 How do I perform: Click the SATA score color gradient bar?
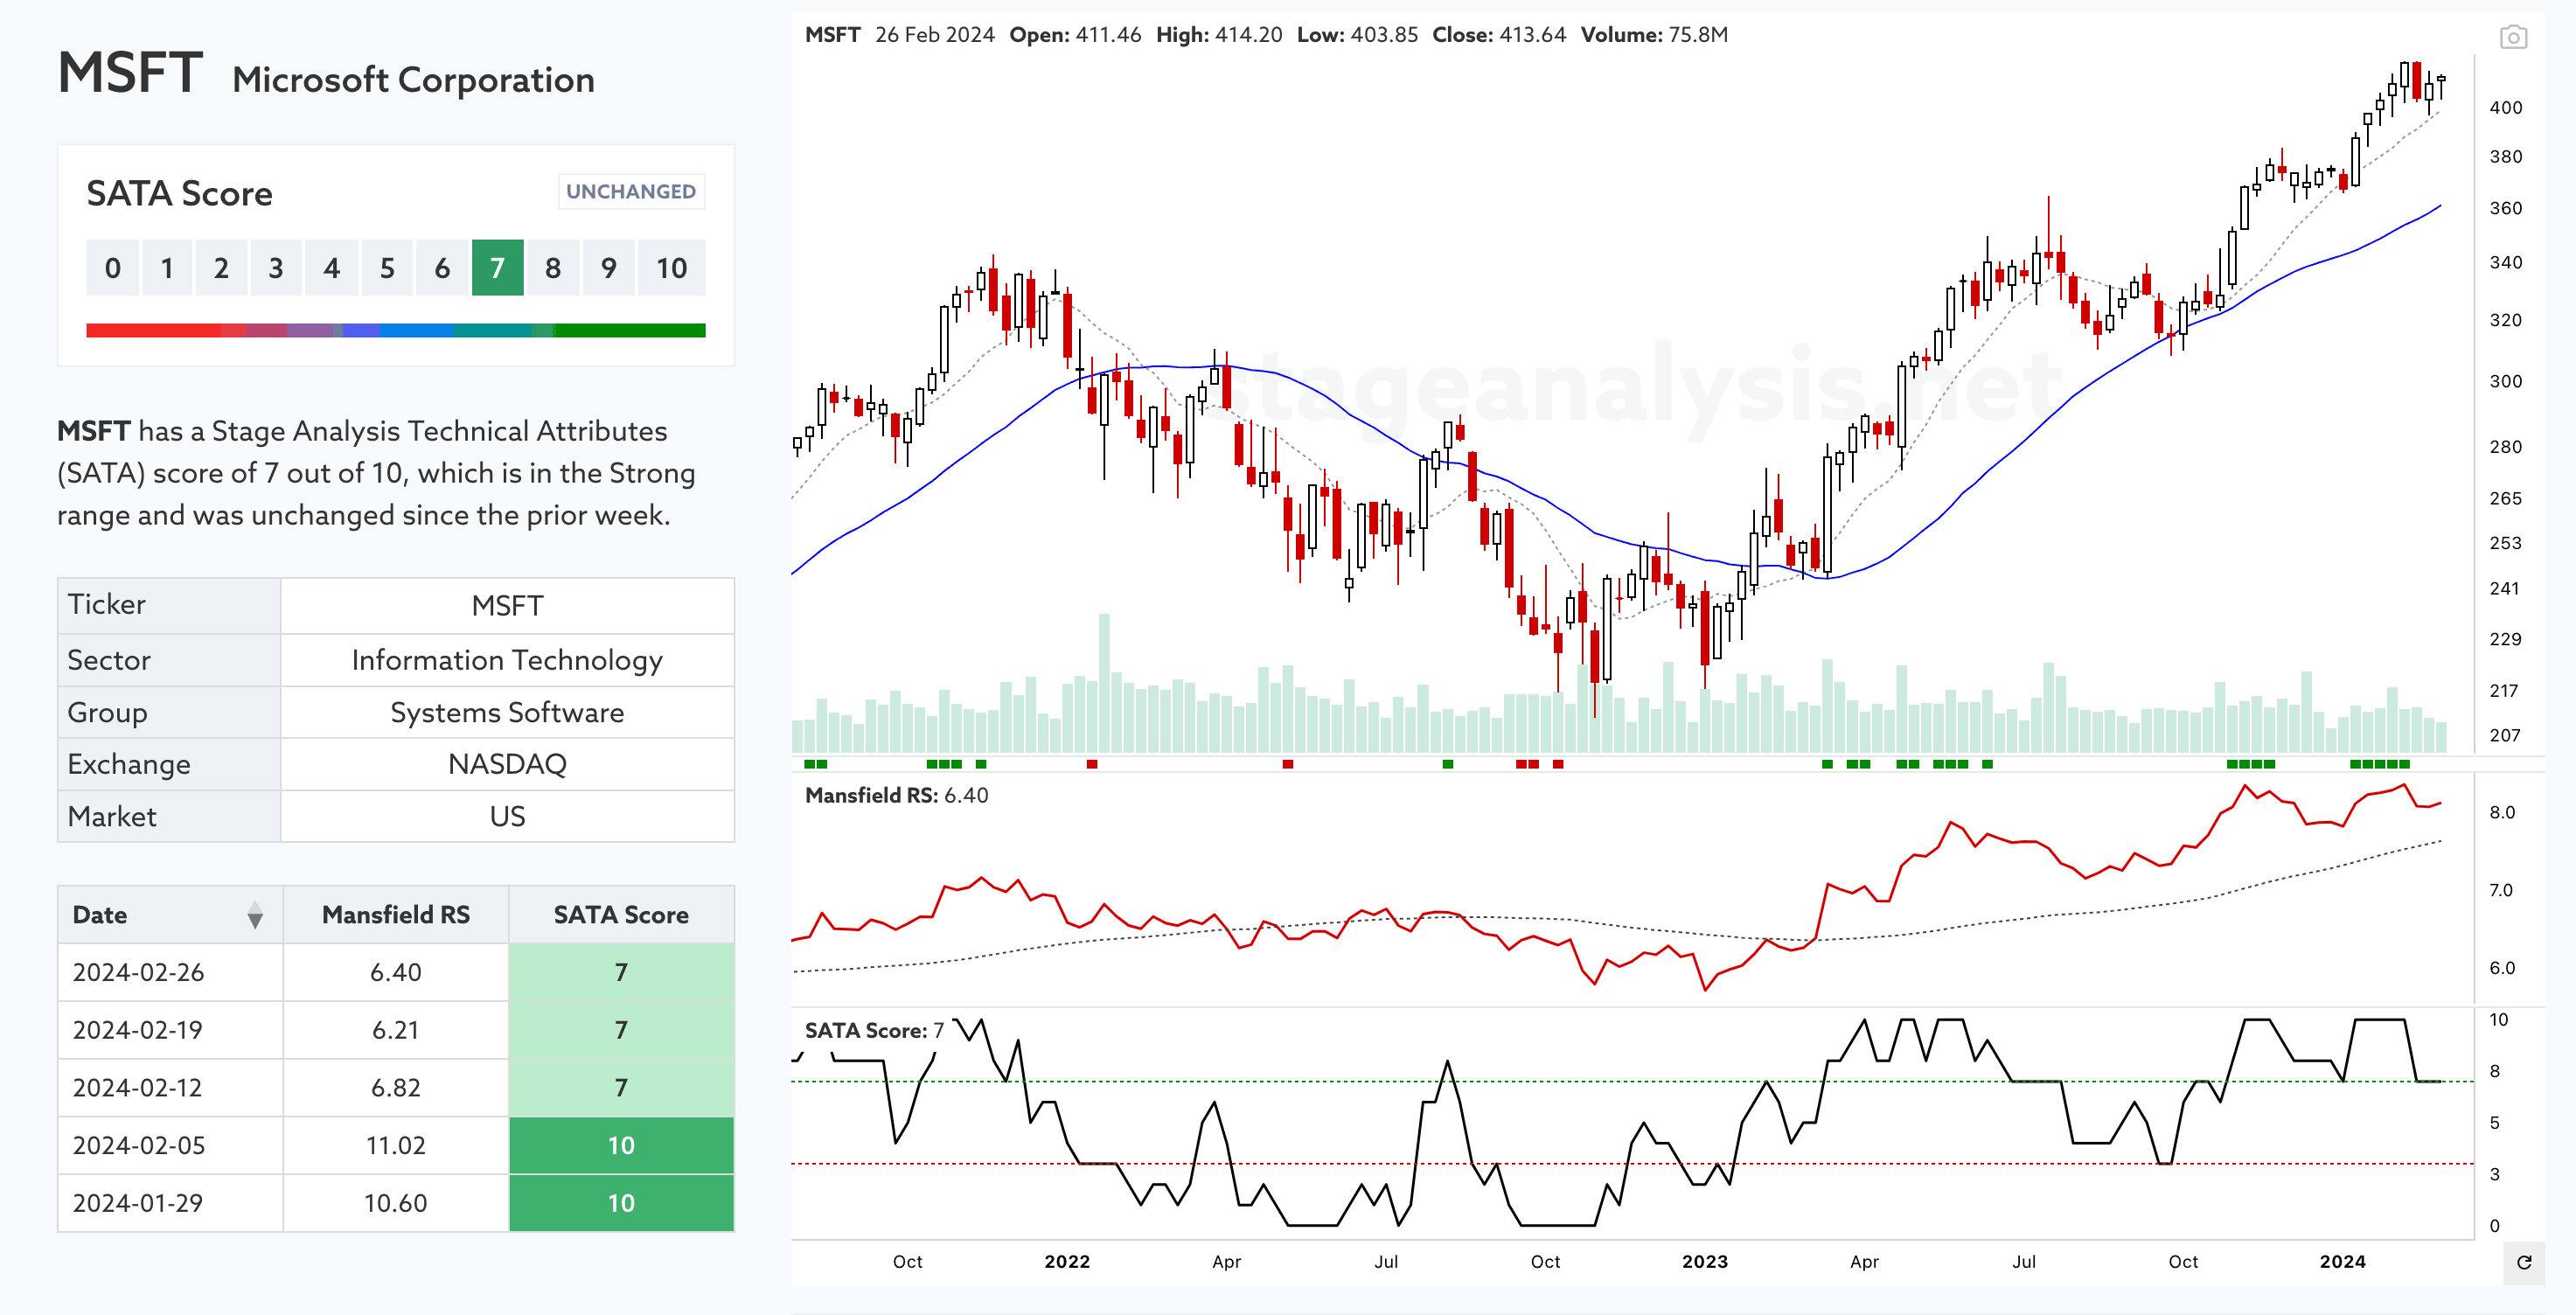pos(396,330)
